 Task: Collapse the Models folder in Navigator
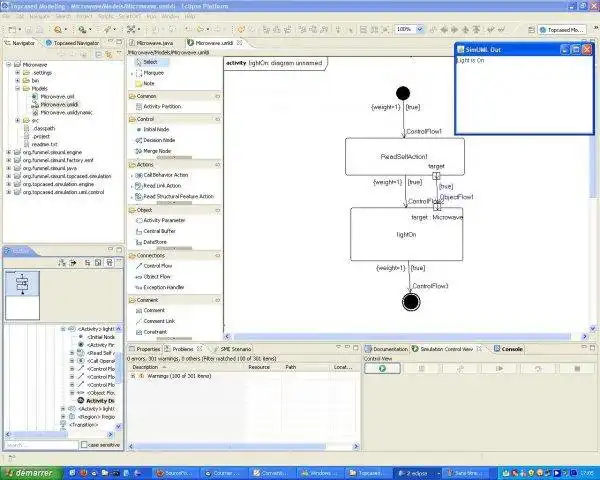[x=16, y=88]
